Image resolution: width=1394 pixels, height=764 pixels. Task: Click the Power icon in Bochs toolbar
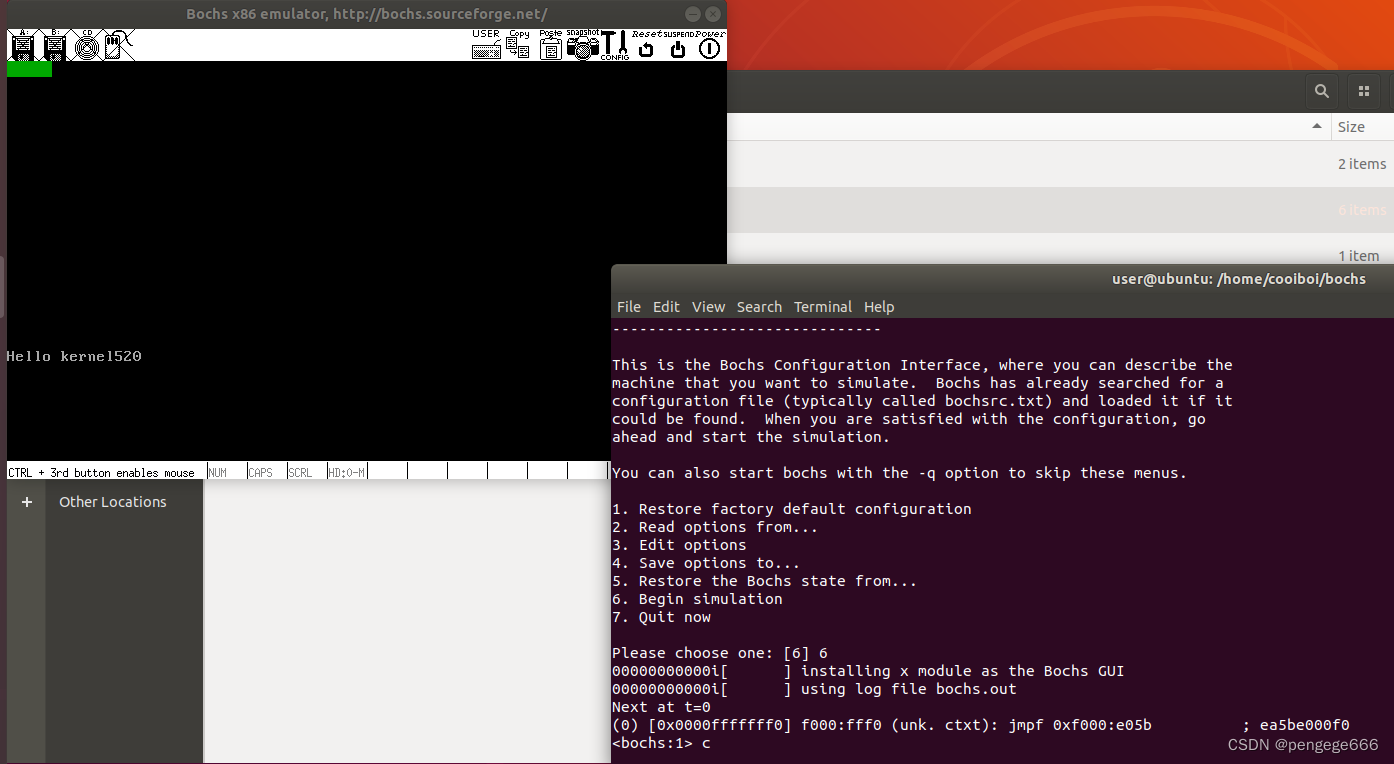tap(710, 45)
